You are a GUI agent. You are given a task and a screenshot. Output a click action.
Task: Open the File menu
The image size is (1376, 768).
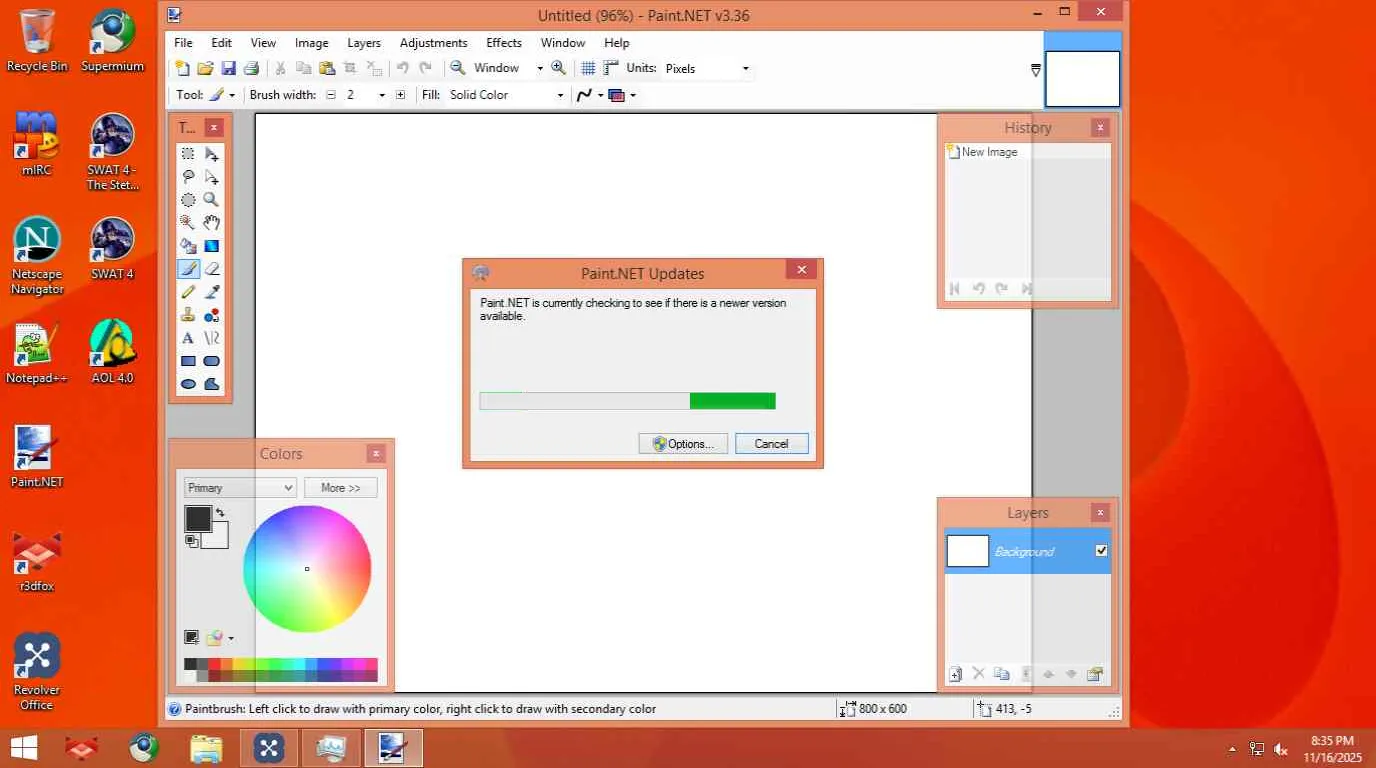(183, 43)
